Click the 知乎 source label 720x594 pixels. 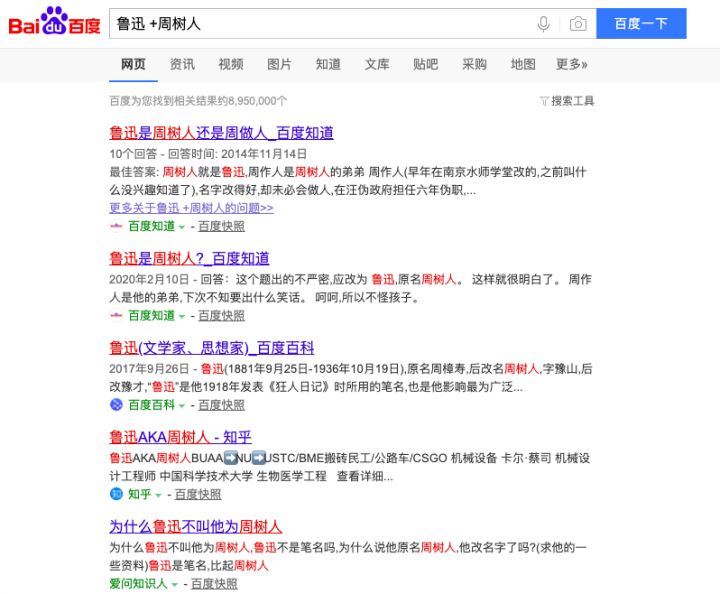click(140, 494)
